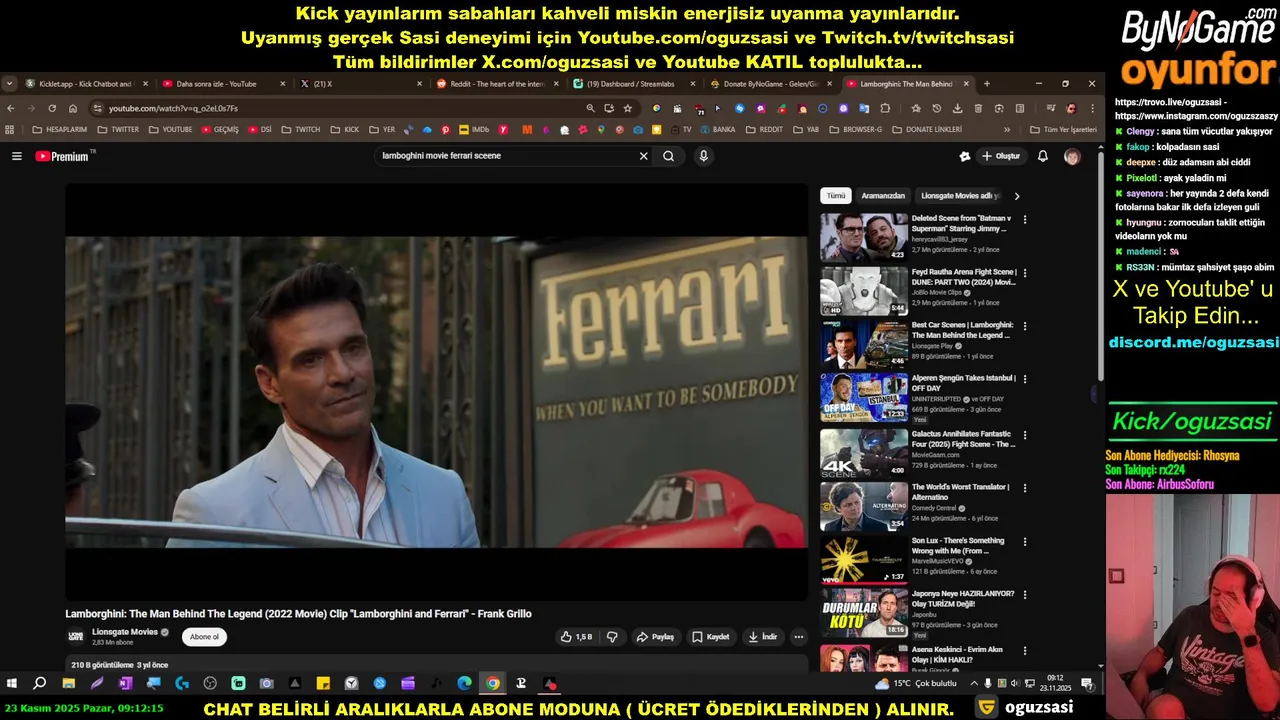Switch to Chrome in the taskbar
The height and width of the screenshot is (720, 1280).
tap(493, 684)
